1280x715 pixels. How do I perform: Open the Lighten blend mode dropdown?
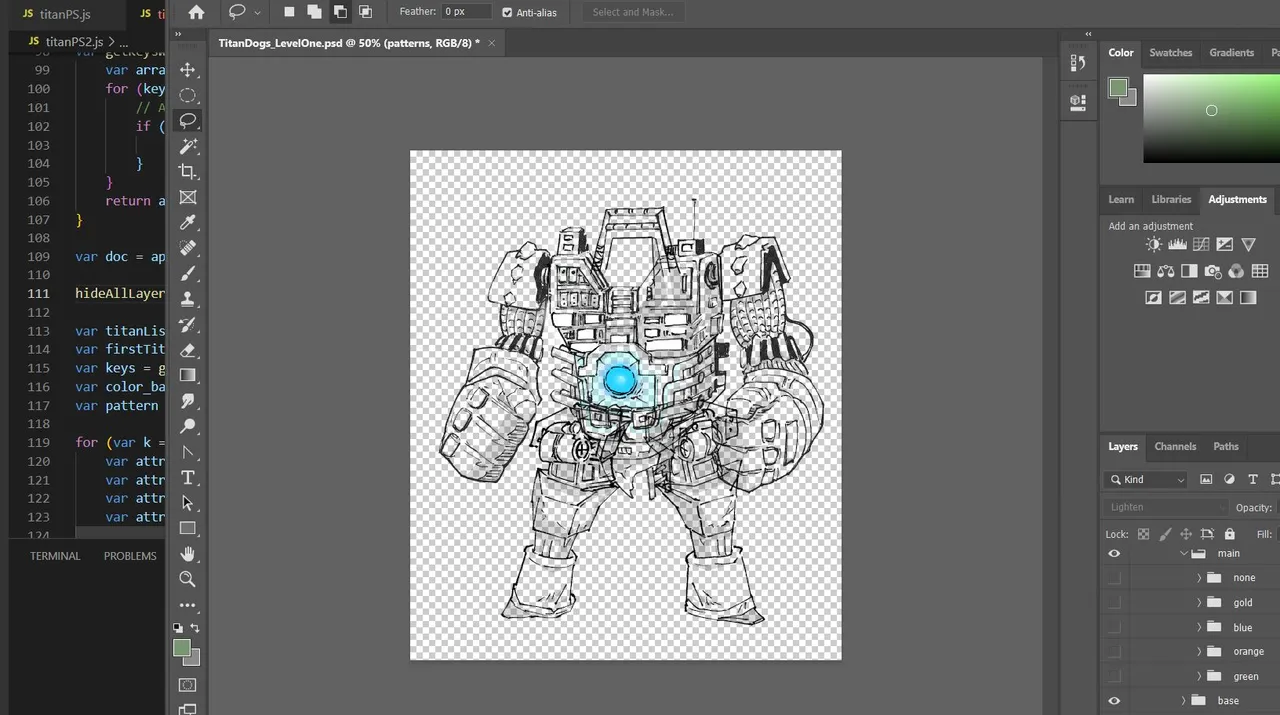click(x=1165, y=507)
